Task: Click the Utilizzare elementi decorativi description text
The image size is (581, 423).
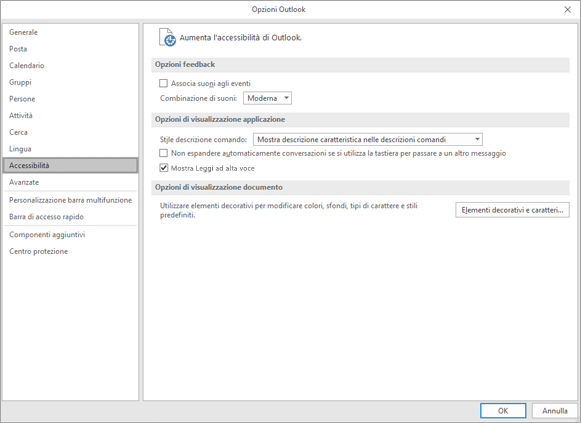Action: point(289,210)
